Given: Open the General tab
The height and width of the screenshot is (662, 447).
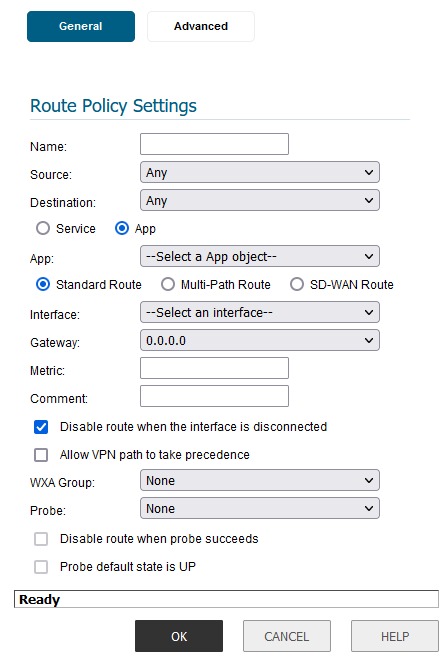Looking at the screenshot, I should 81,26.
